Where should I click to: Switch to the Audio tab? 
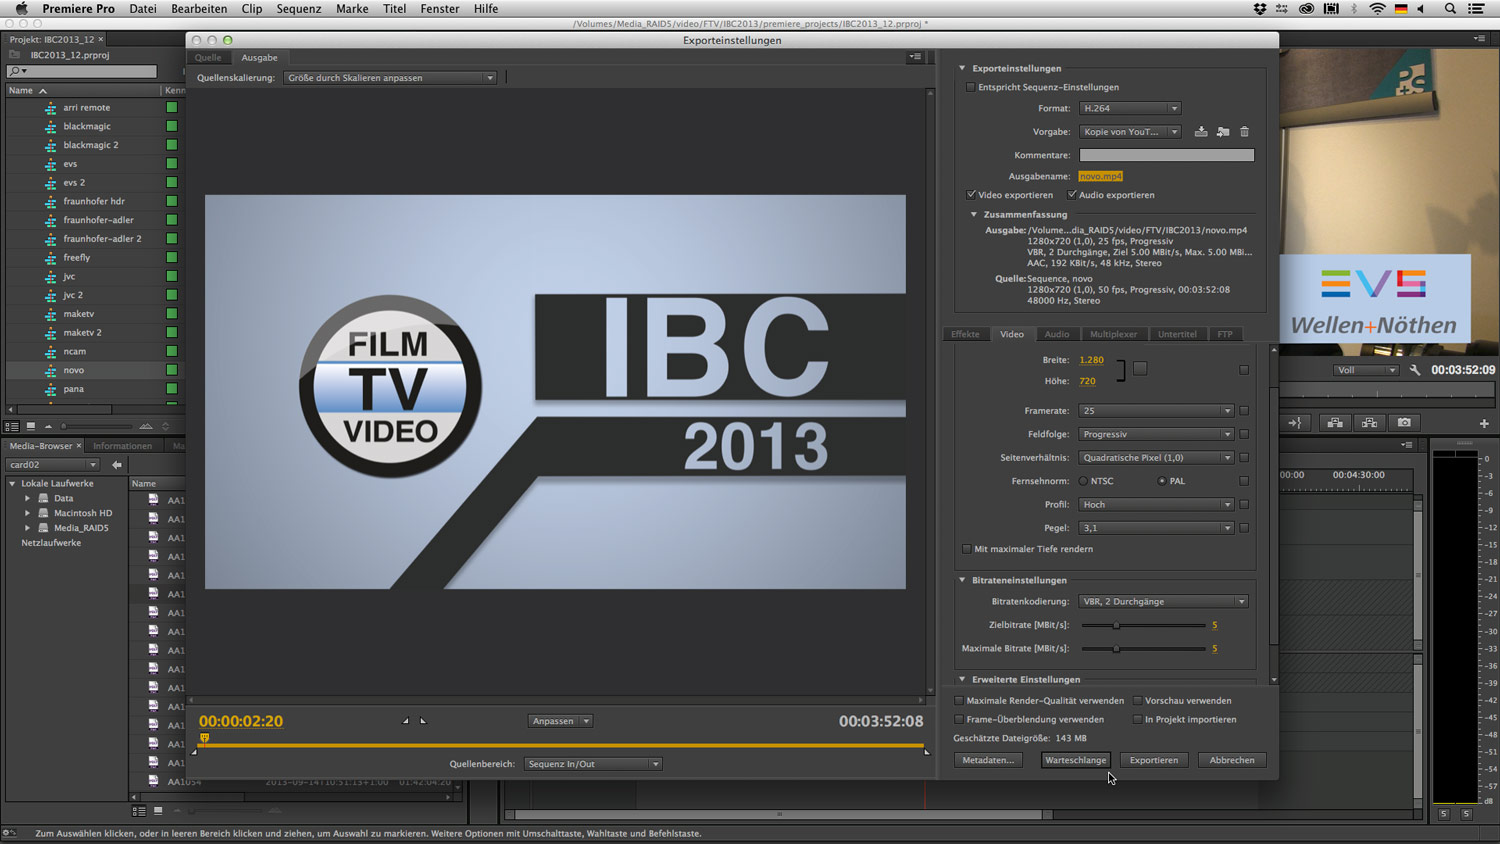[x=1056, y=334]
